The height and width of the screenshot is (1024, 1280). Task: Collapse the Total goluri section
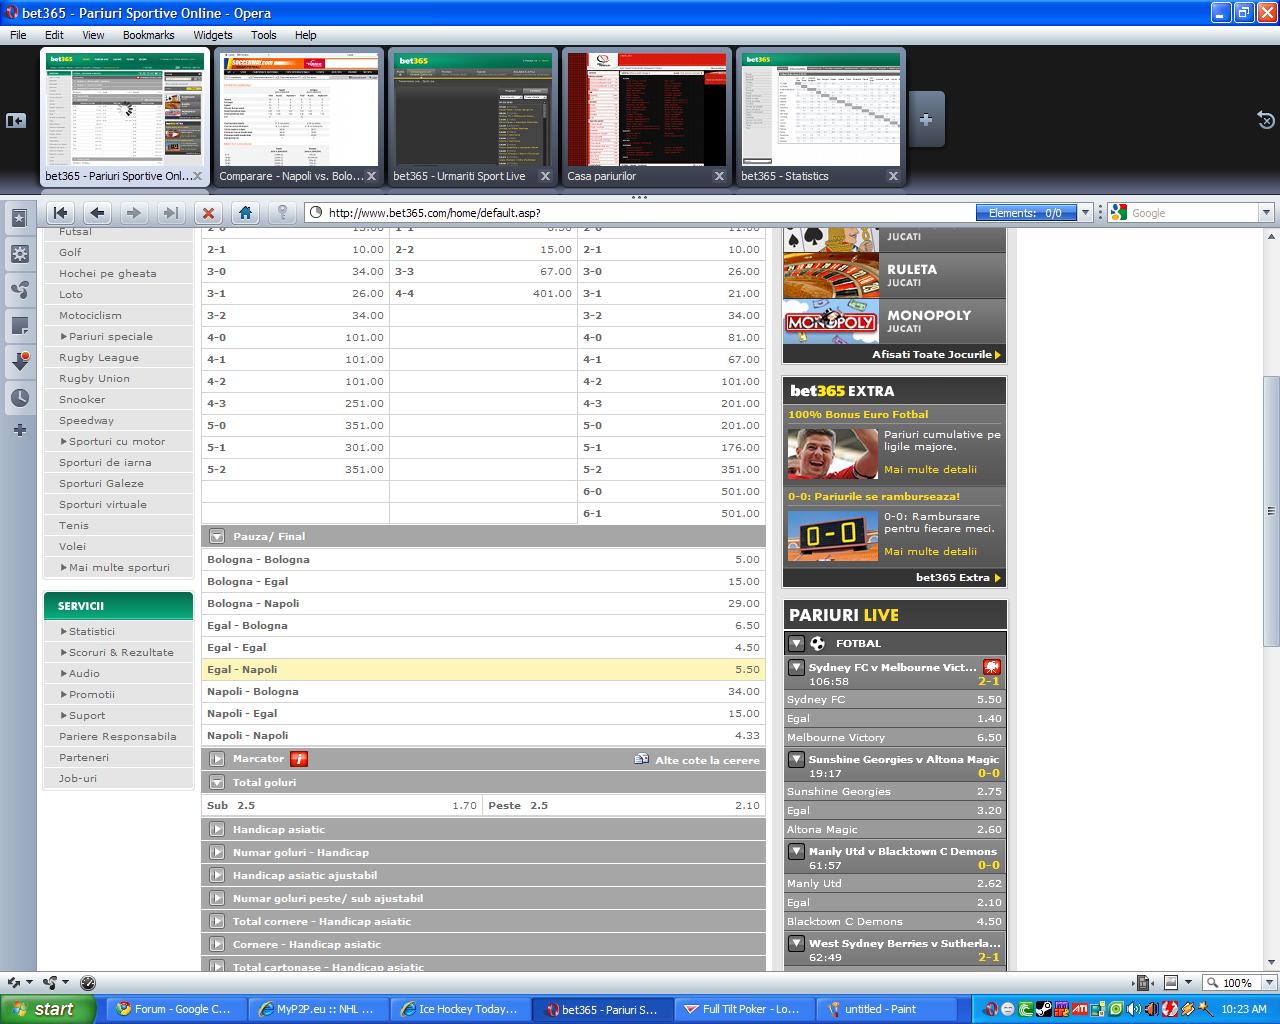[x=217, y=783]
